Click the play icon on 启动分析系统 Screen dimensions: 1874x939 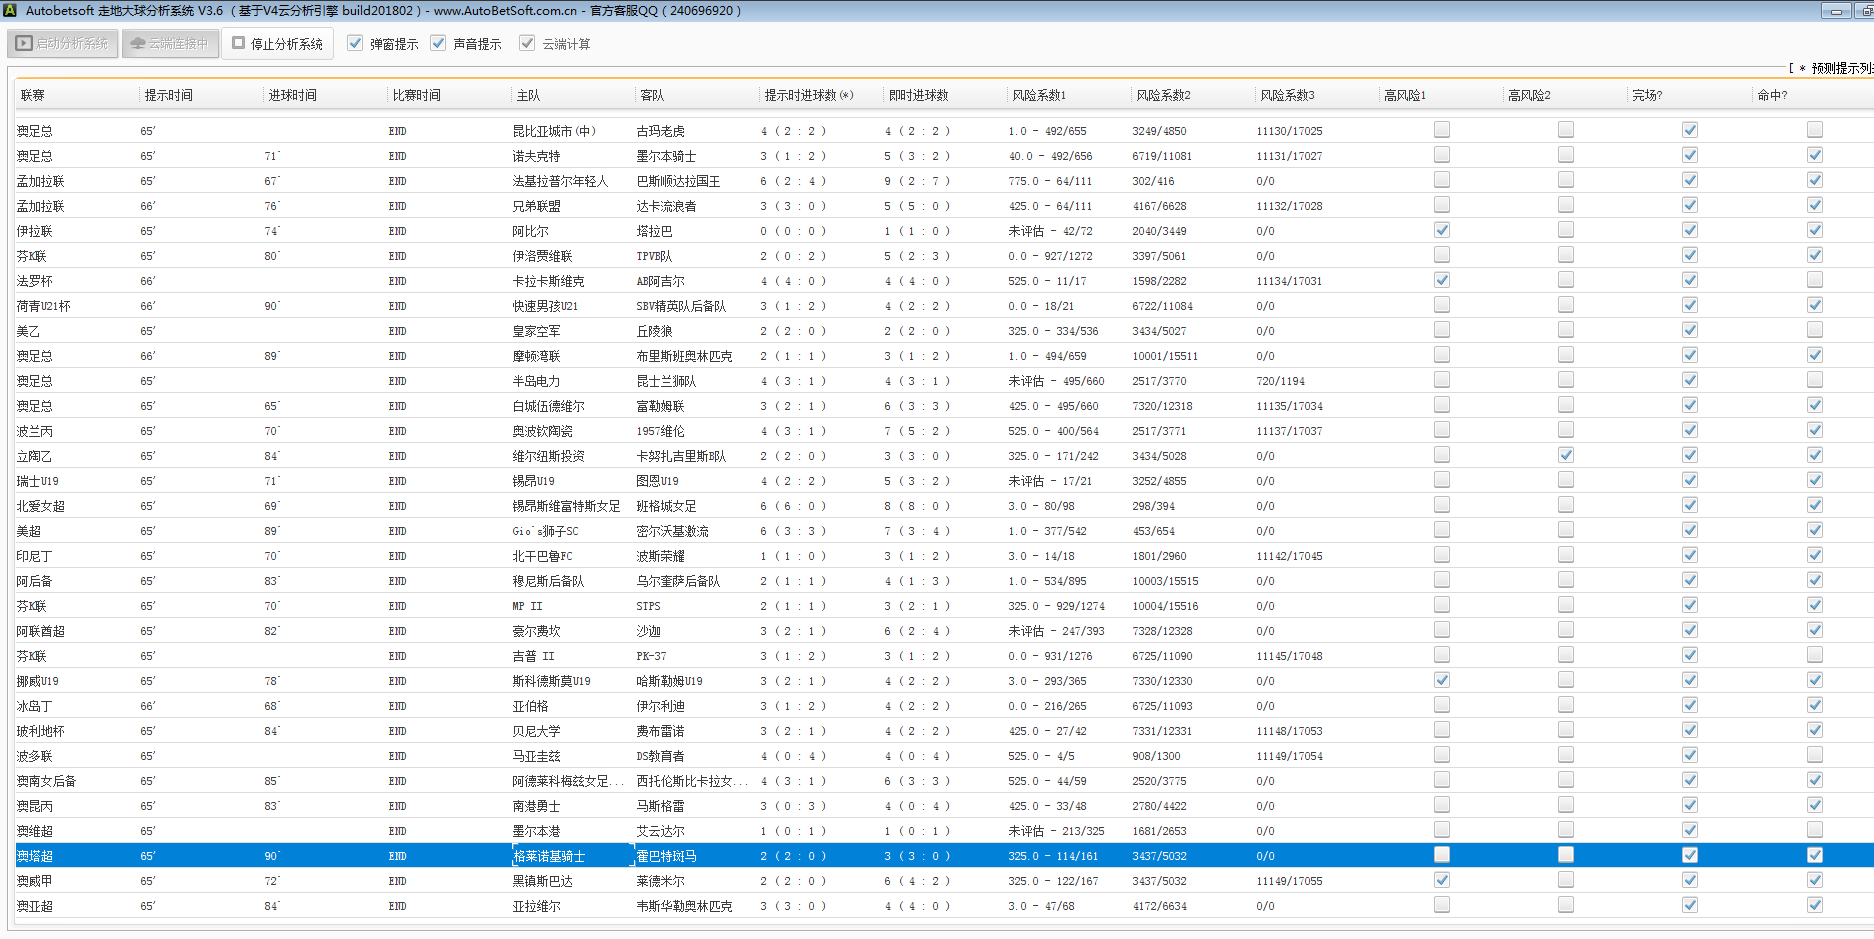pyautogui.click(x=24, y=44)
